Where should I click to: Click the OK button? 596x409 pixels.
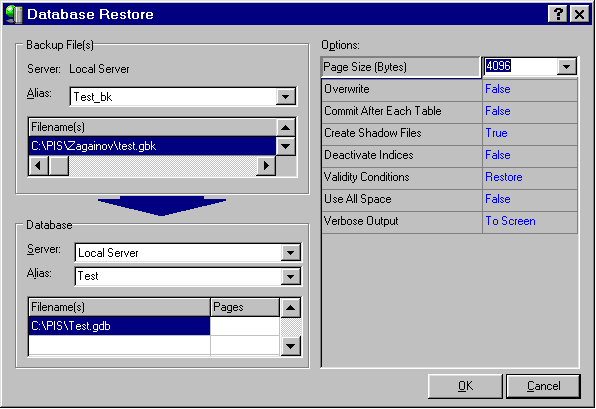click(x=465, y=386)
